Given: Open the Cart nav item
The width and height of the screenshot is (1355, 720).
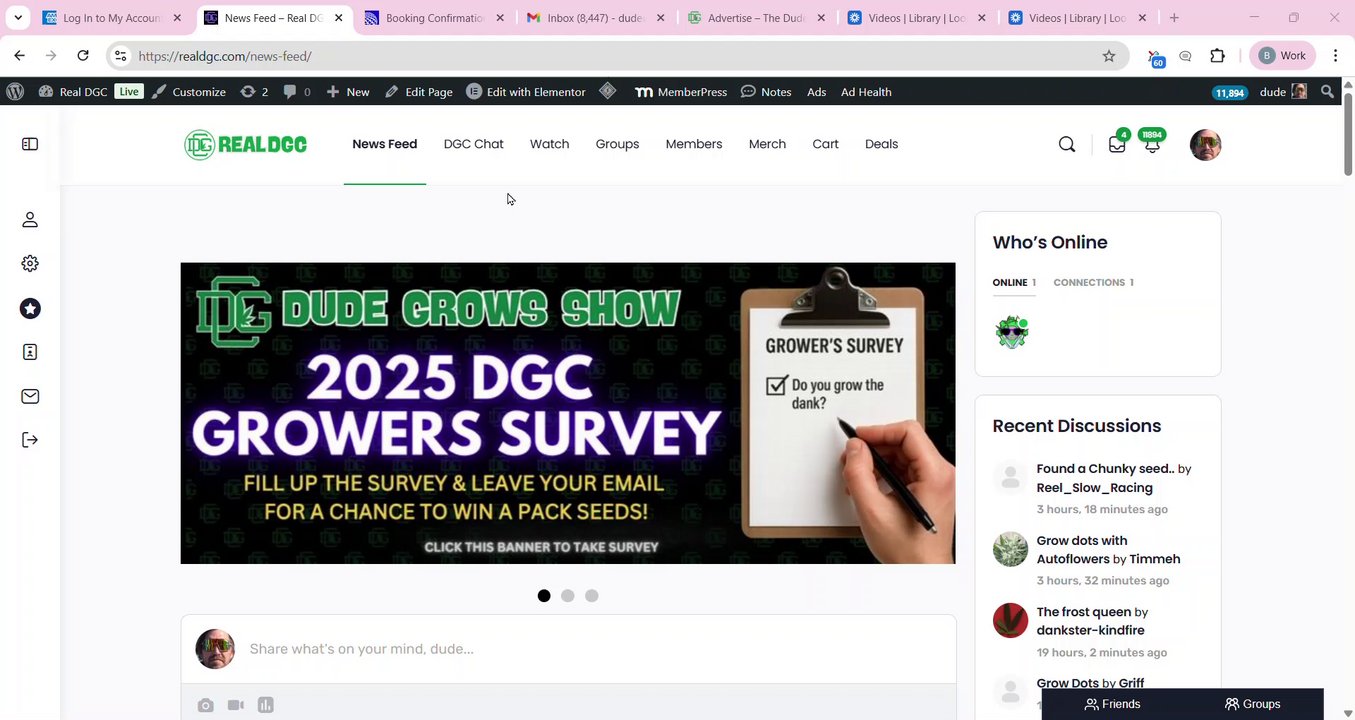Looking at the screenshot, I should pyautogui.click(x=825, y=144).
